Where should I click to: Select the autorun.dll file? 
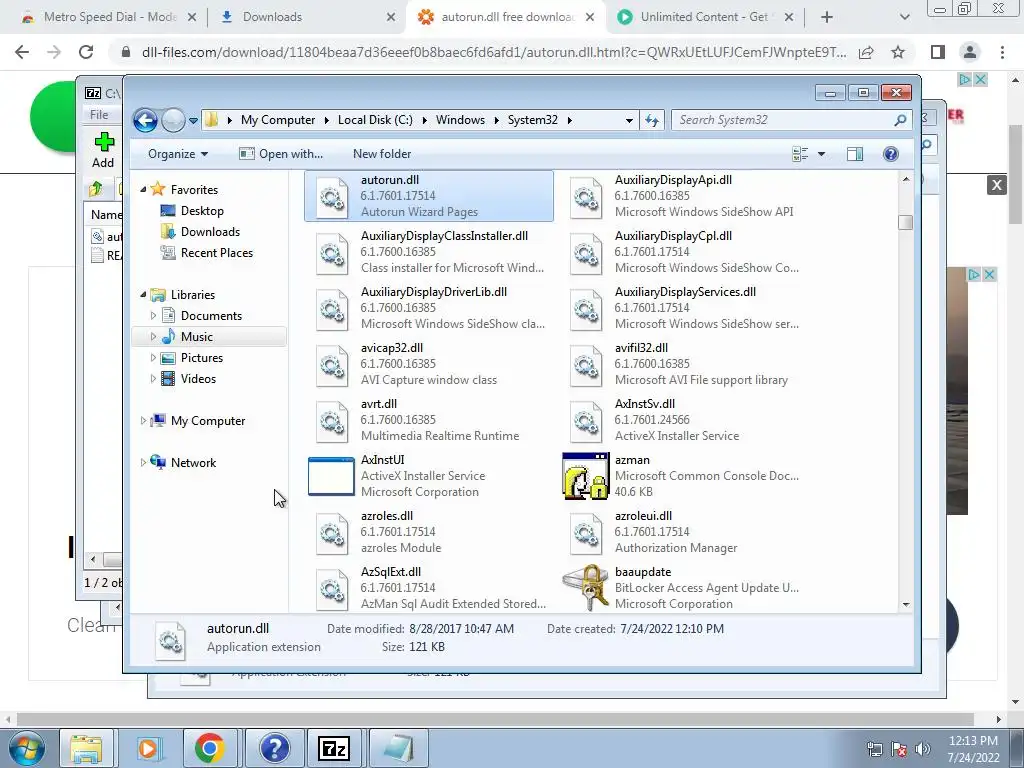[429, 196]
